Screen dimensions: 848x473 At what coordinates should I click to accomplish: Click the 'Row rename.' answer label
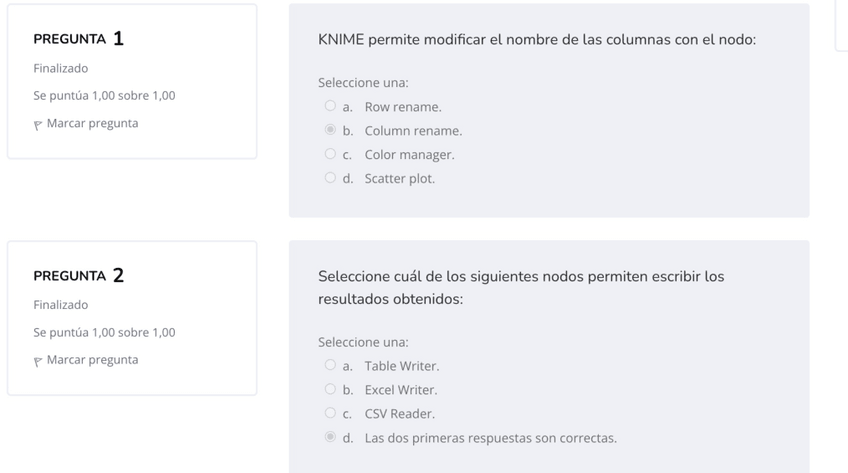pyautogui.click(x=403, y=107)
